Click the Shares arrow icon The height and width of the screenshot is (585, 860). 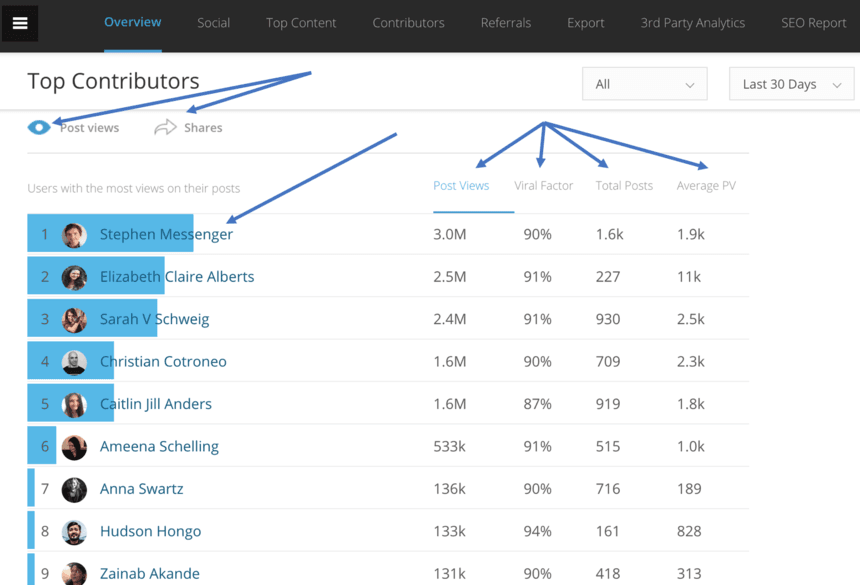coord(165,127)
